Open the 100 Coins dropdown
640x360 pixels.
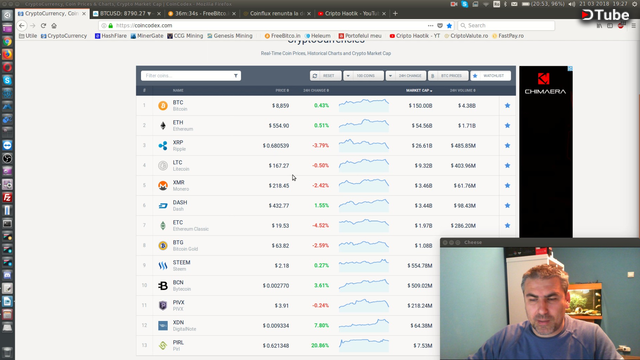[x=363, y=76]
